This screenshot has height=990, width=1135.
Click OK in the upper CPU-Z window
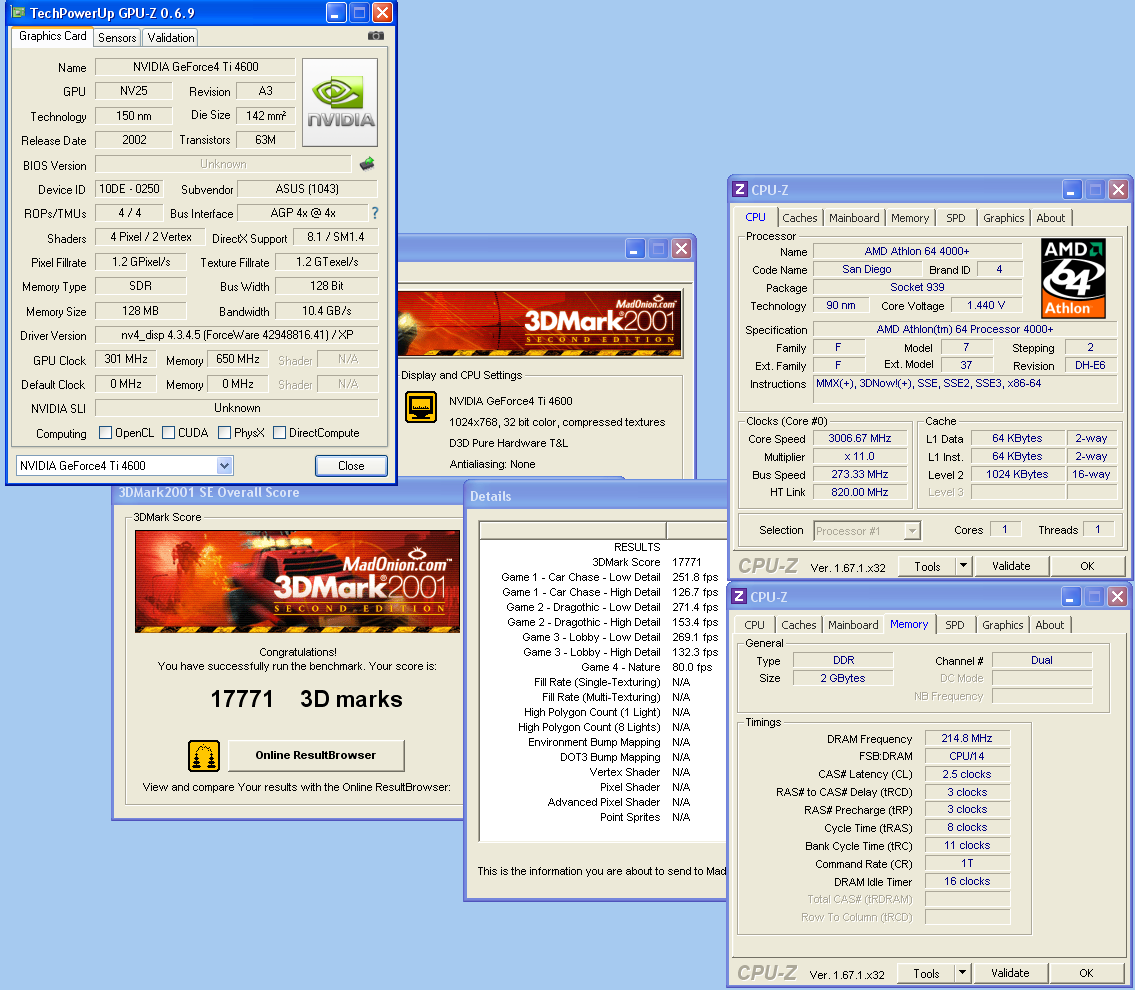point(1087,566)
